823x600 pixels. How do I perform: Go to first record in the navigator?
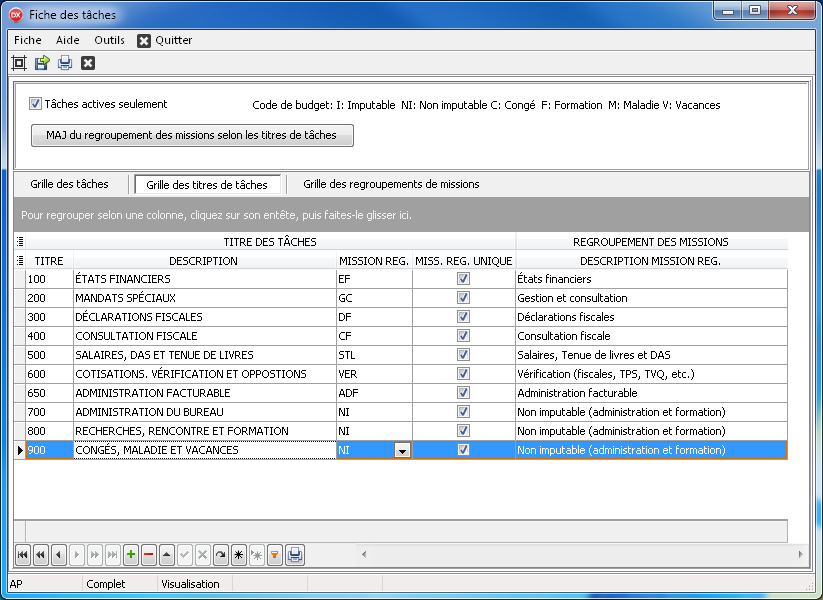click(x=23, y=555)
